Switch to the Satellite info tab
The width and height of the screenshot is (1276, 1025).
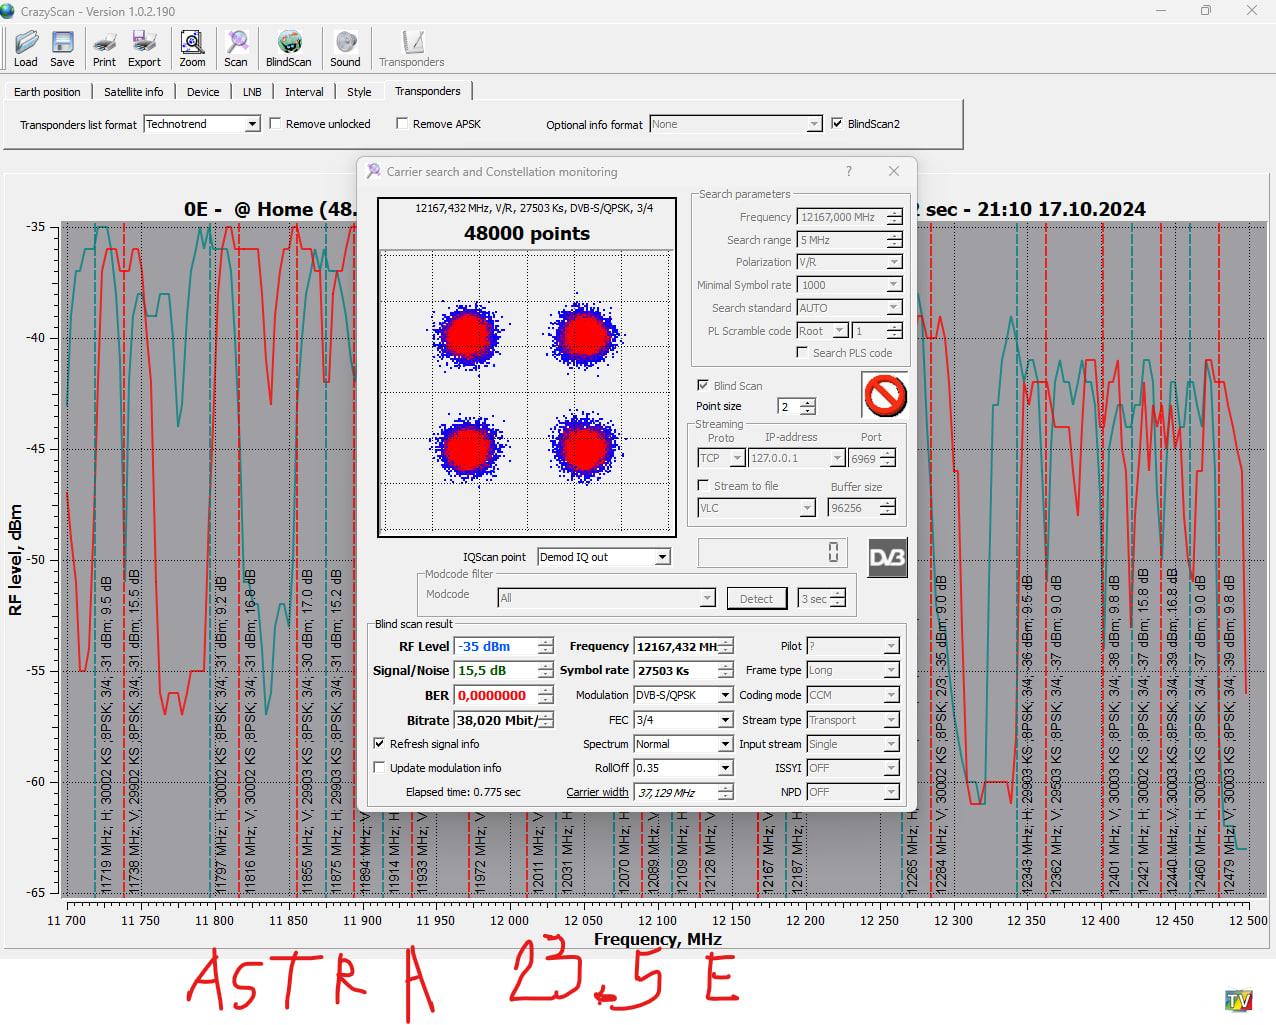[133, 91]
